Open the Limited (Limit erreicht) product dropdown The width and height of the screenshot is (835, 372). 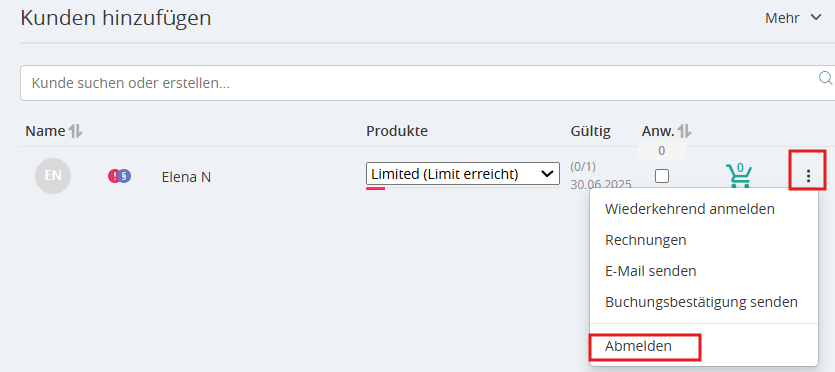463,173
